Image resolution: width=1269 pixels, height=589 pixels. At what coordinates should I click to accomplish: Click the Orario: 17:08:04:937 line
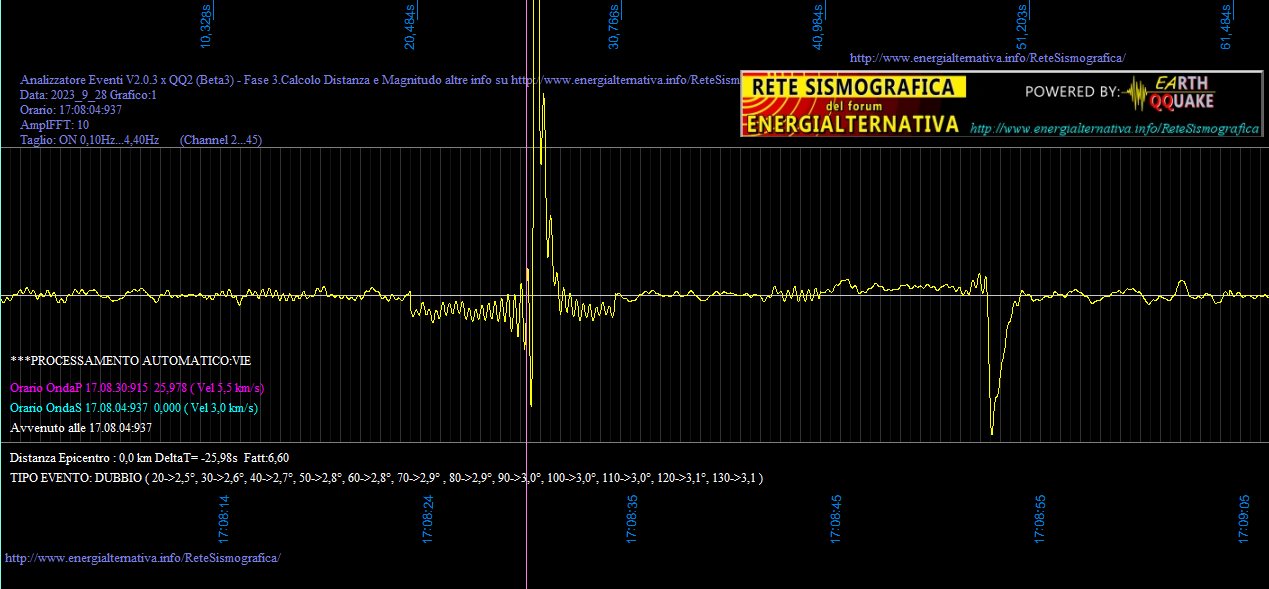point(71,110)
